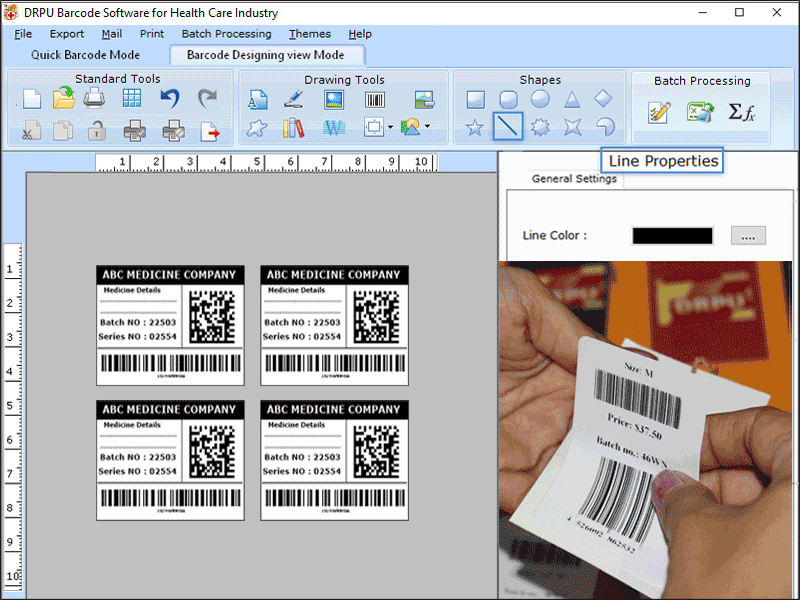Viewport: 800px width, 600px height.
Task: Undo the last action
Action: [x=169, y=98]
